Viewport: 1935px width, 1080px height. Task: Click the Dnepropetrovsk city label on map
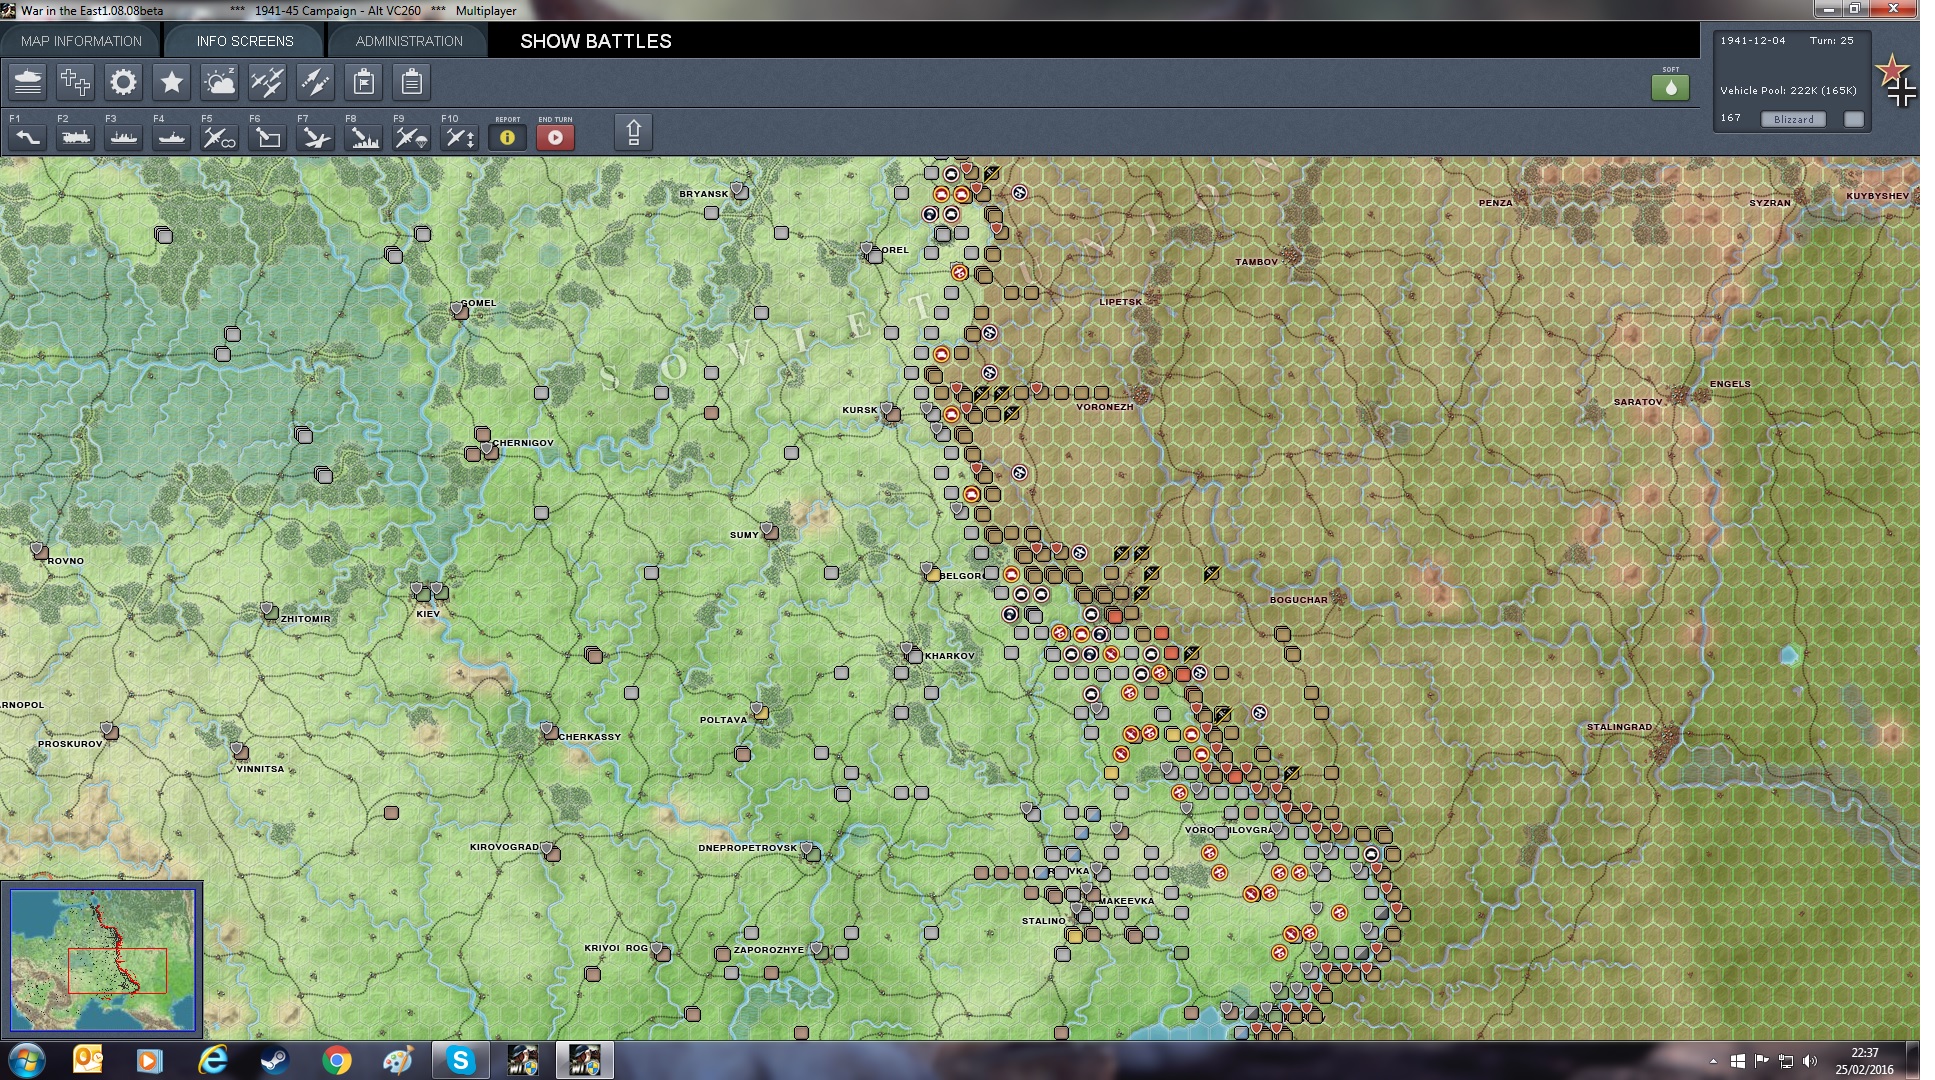pyautogui.click(x=748, y=848)
